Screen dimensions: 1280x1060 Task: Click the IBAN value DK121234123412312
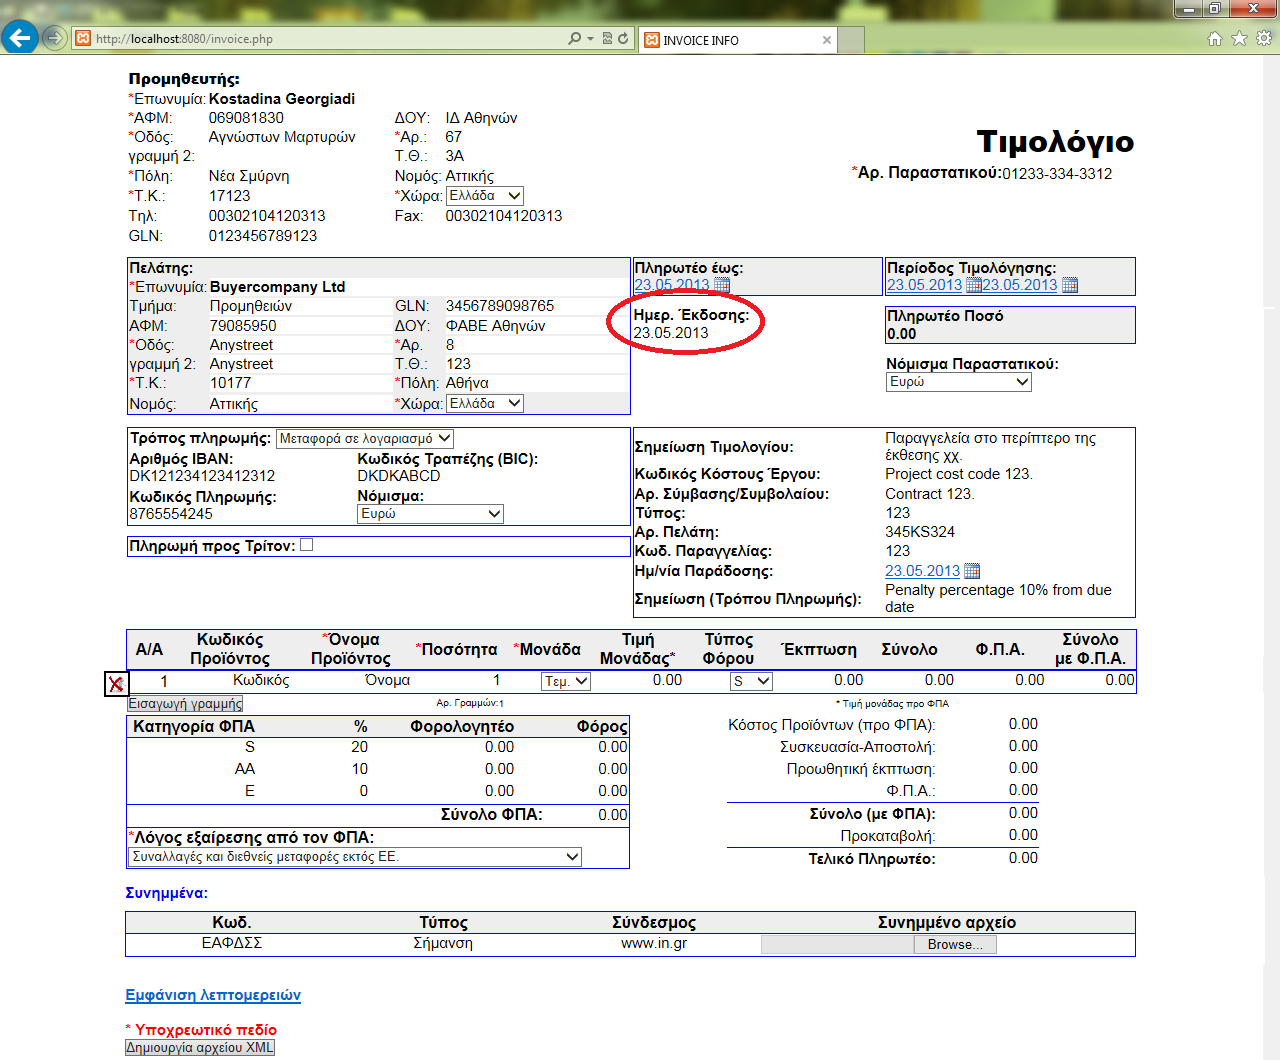pos(202,476)
